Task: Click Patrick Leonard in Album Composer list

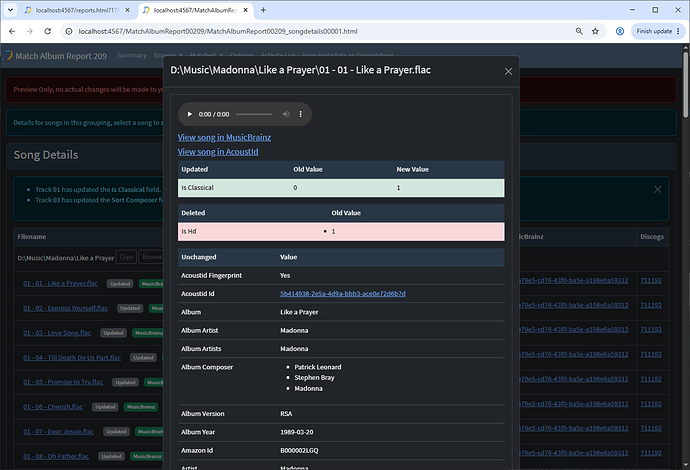Action: [x=318, y=367]
